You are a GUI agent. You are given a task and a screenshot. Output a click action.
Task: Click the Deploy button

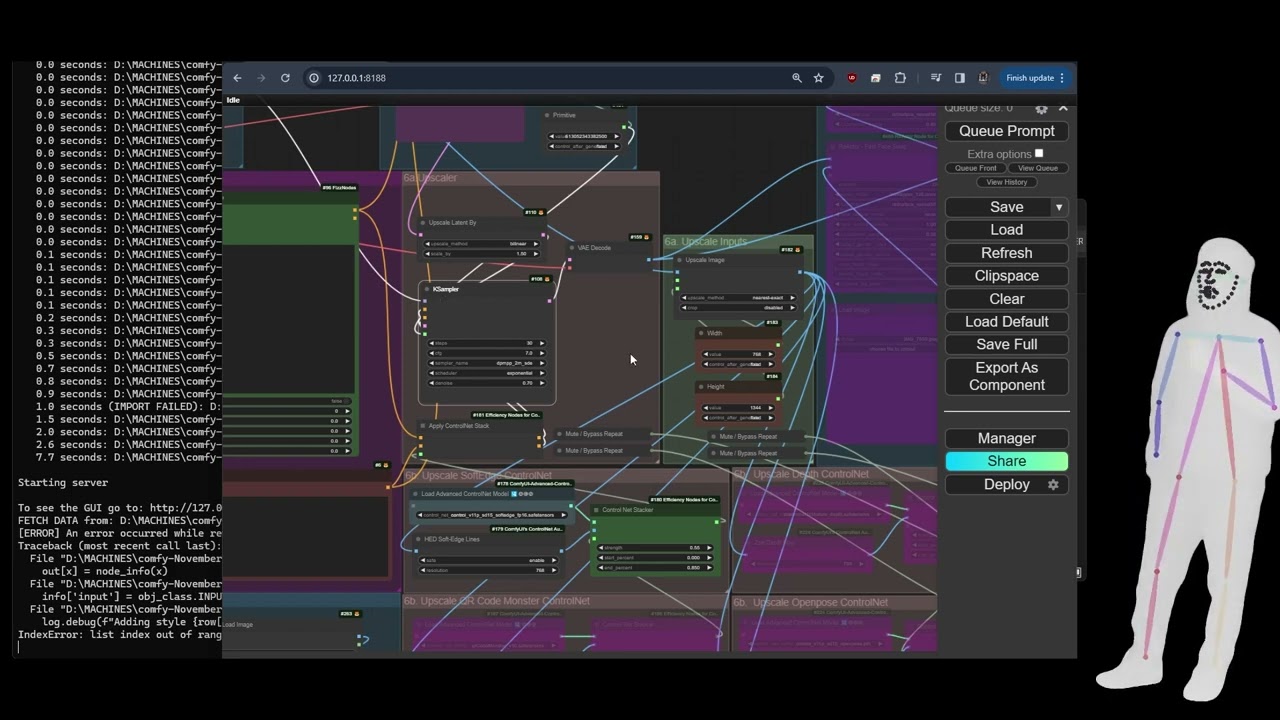(x=1007, y=484)
